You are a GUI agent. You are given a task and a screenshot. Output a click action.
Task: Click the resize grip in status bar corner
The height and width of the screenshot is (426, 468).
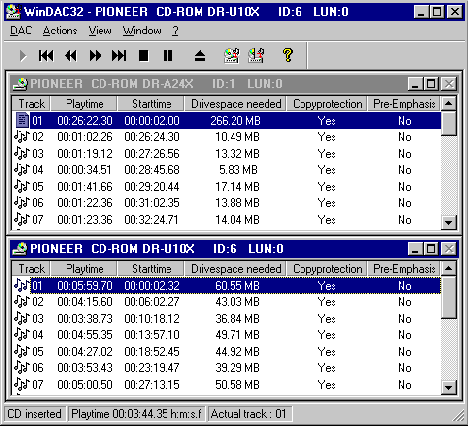coord(458,415)
